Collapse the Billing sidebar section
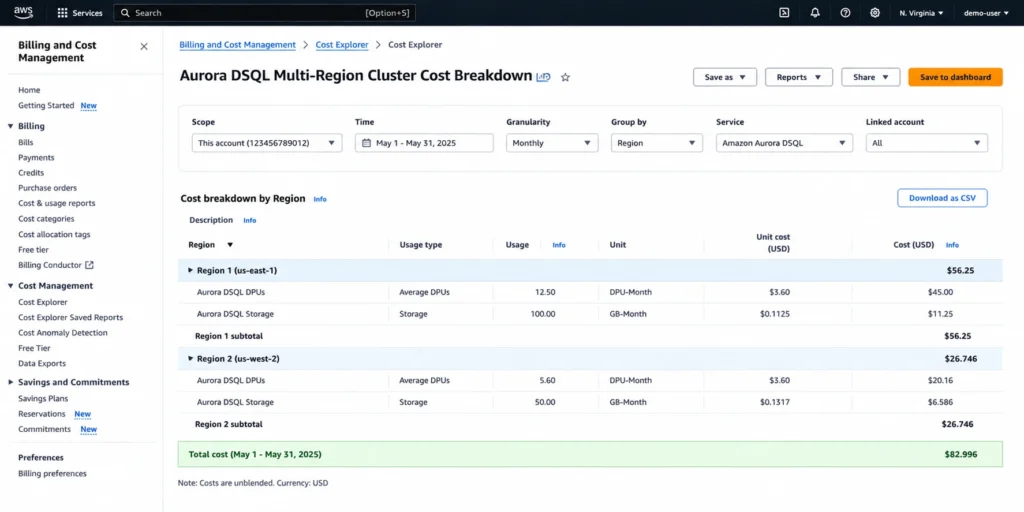The image size is (1024, 512). pos(10,126)
